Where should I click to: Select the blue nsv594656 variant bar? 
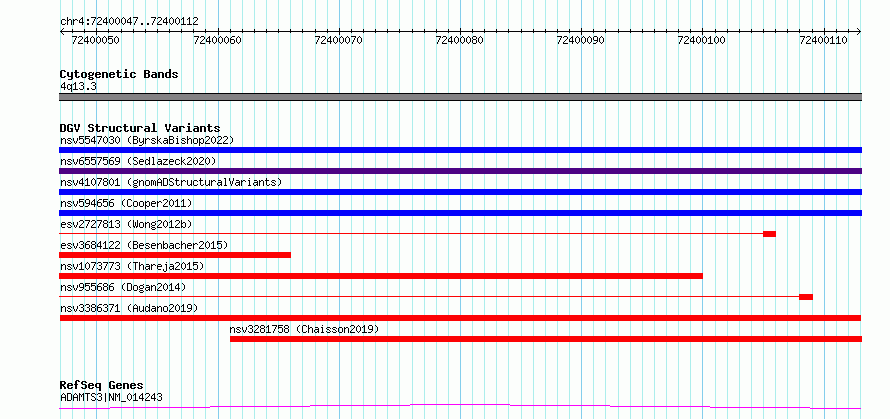(x=460, y=213)
